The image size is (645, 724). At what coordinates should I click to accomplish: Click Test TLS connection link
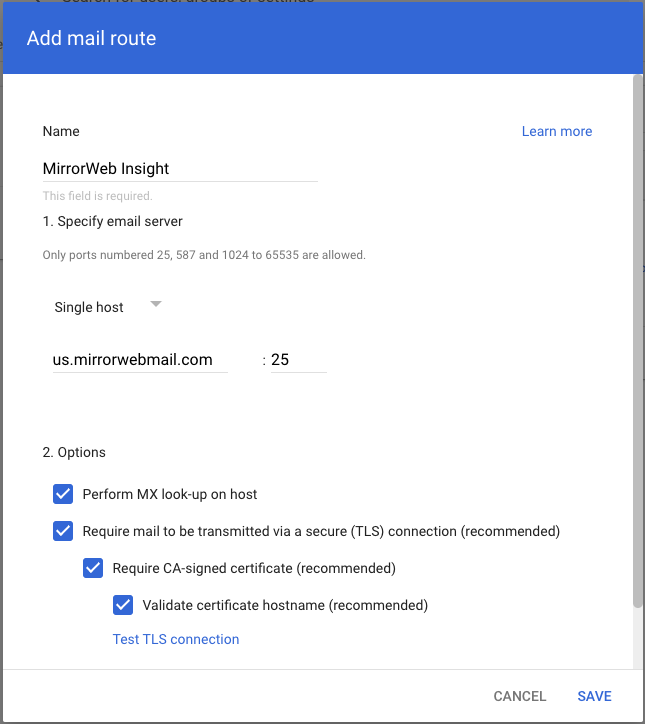176,639
